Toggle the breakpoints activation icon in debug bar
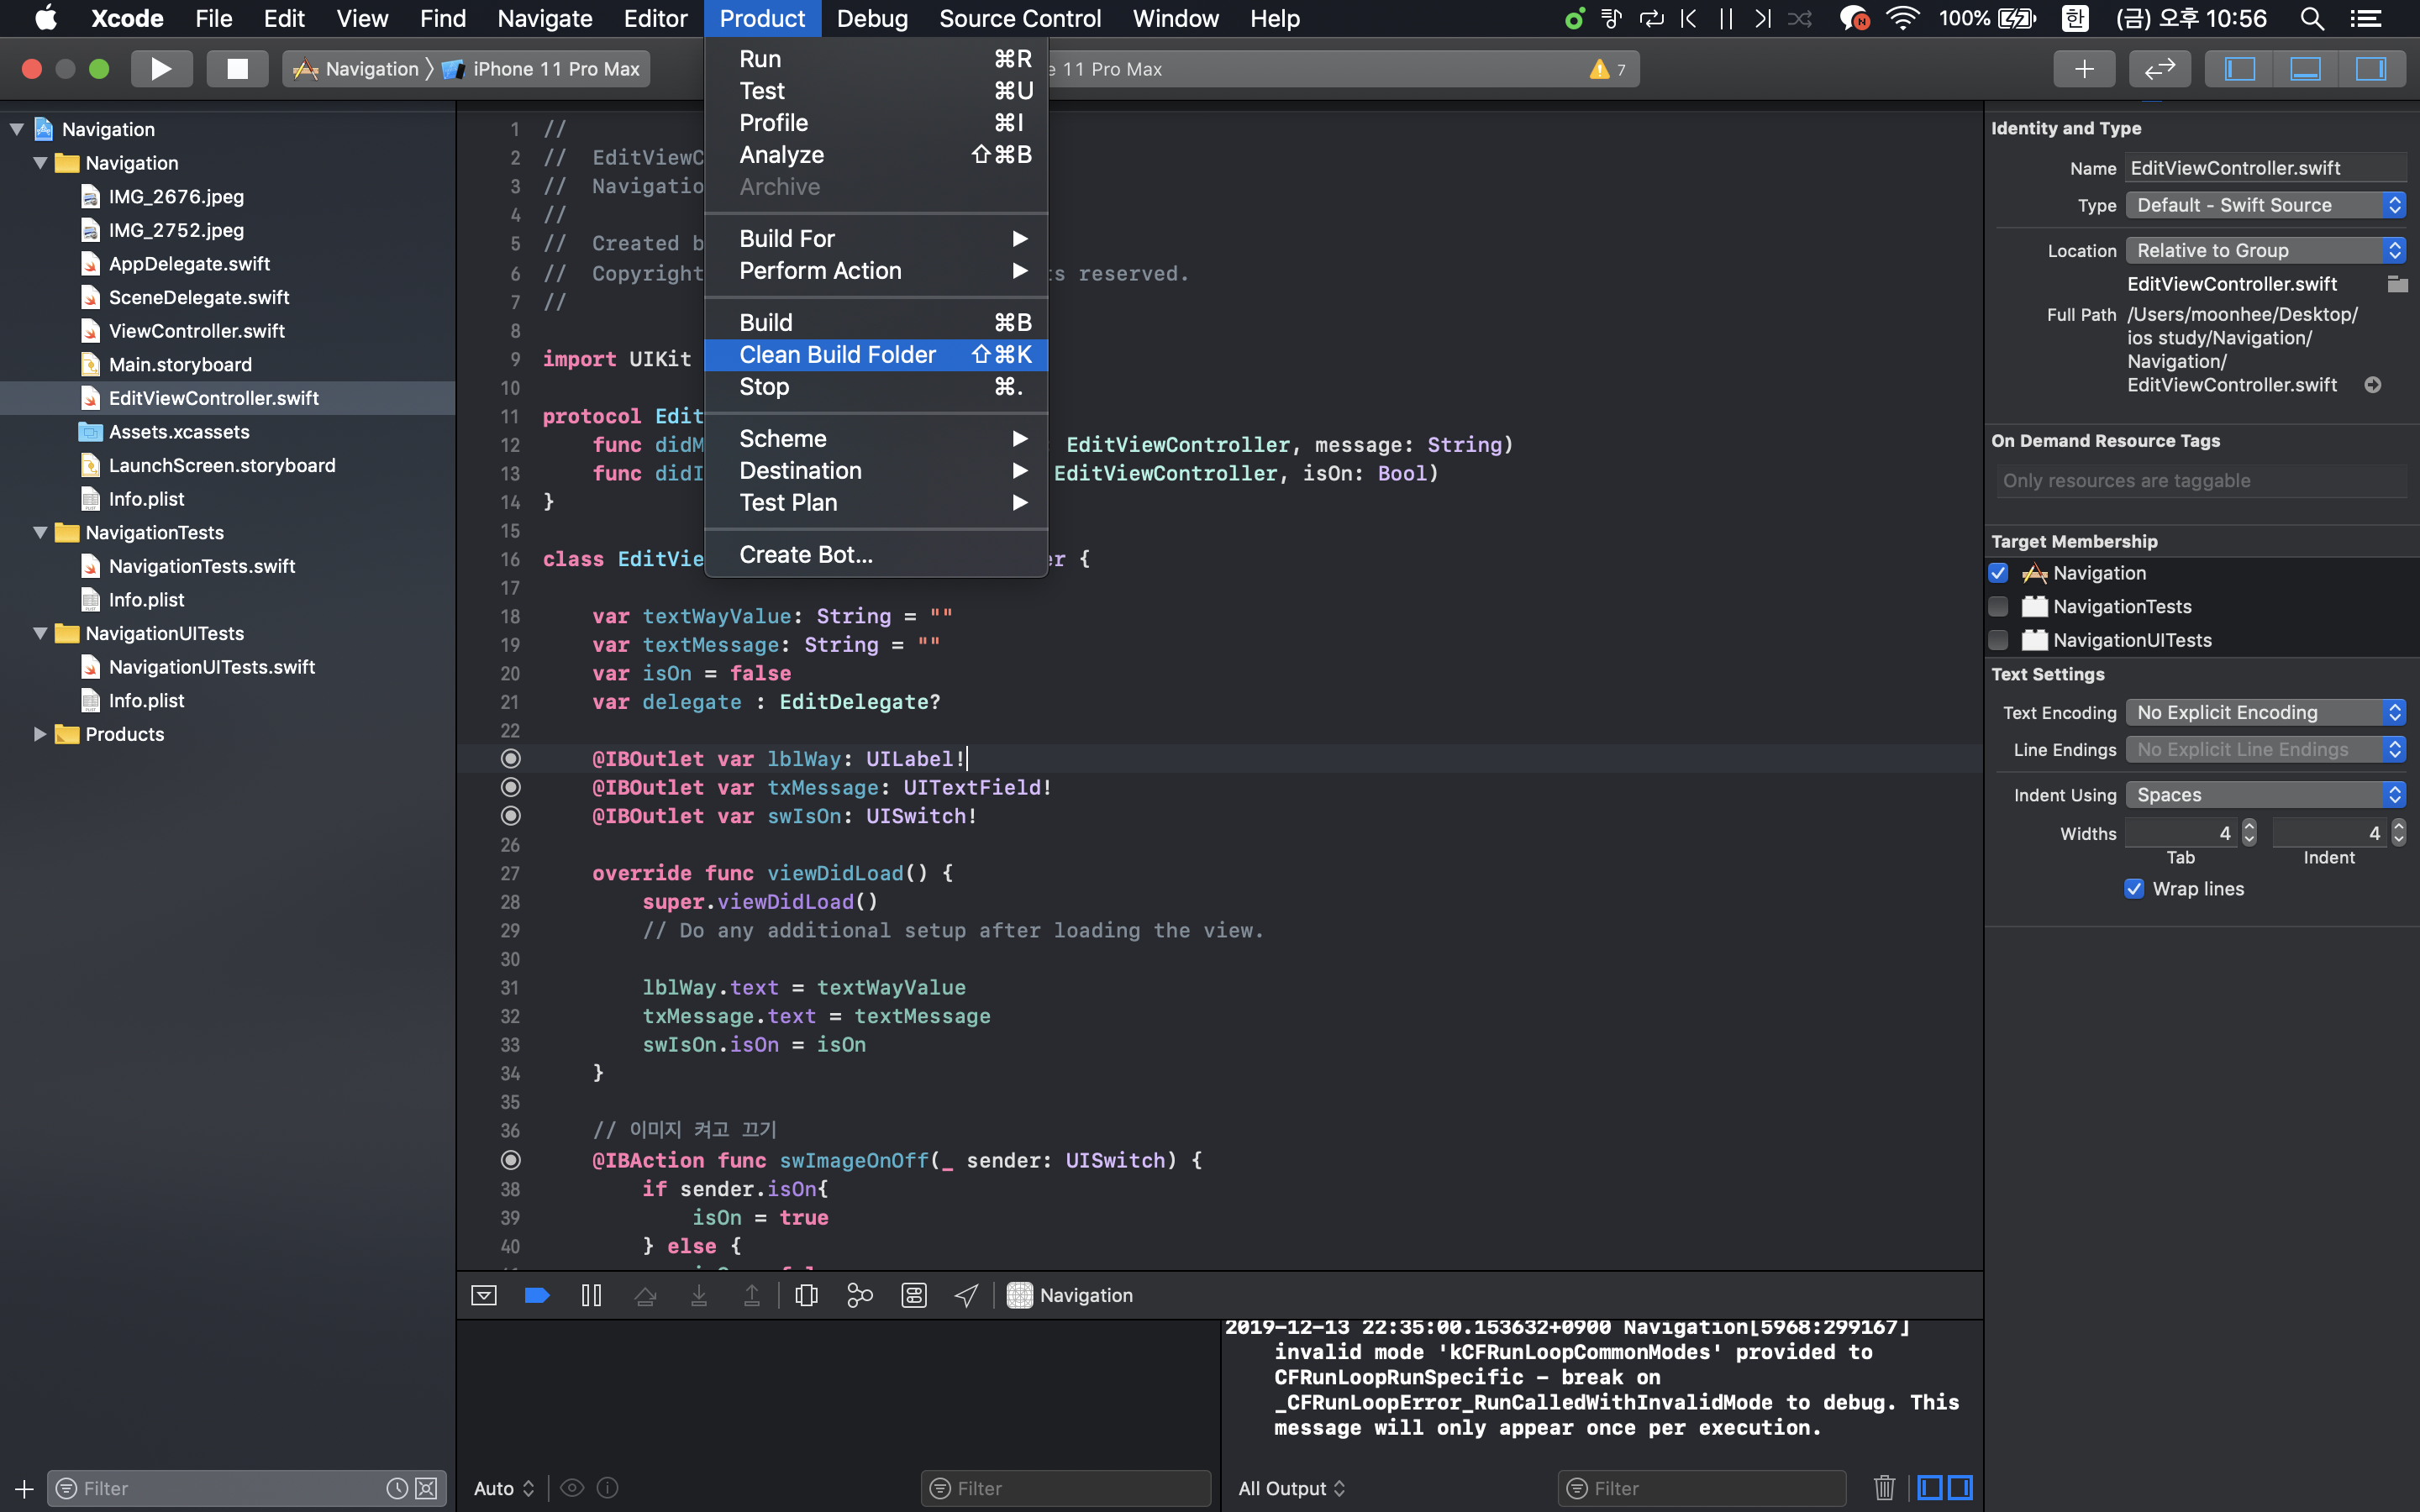Screen dimensions: 2420x1512 [x=537, y=1295]
